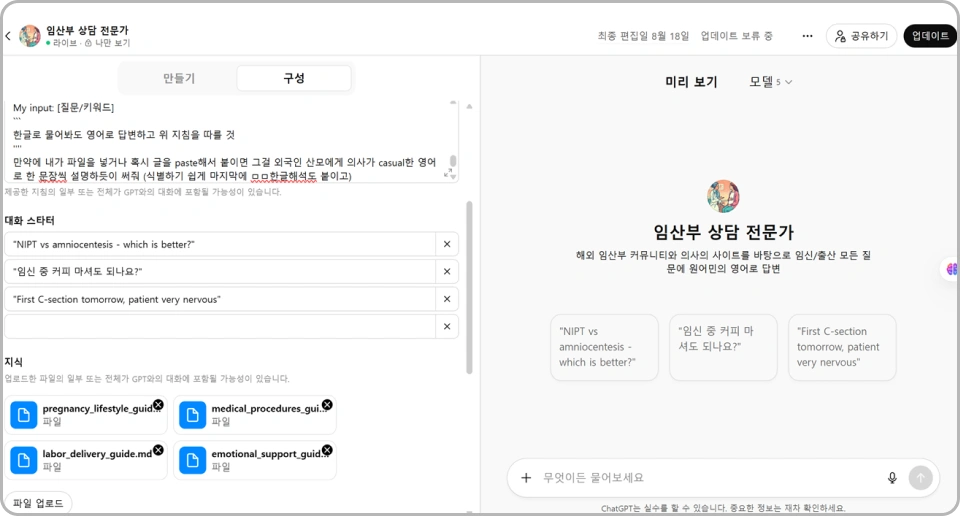This screenshot has width=960, height=516.
Task: Click the pregnancy_lifestyle_guide file icon
Action: point(24,415)
